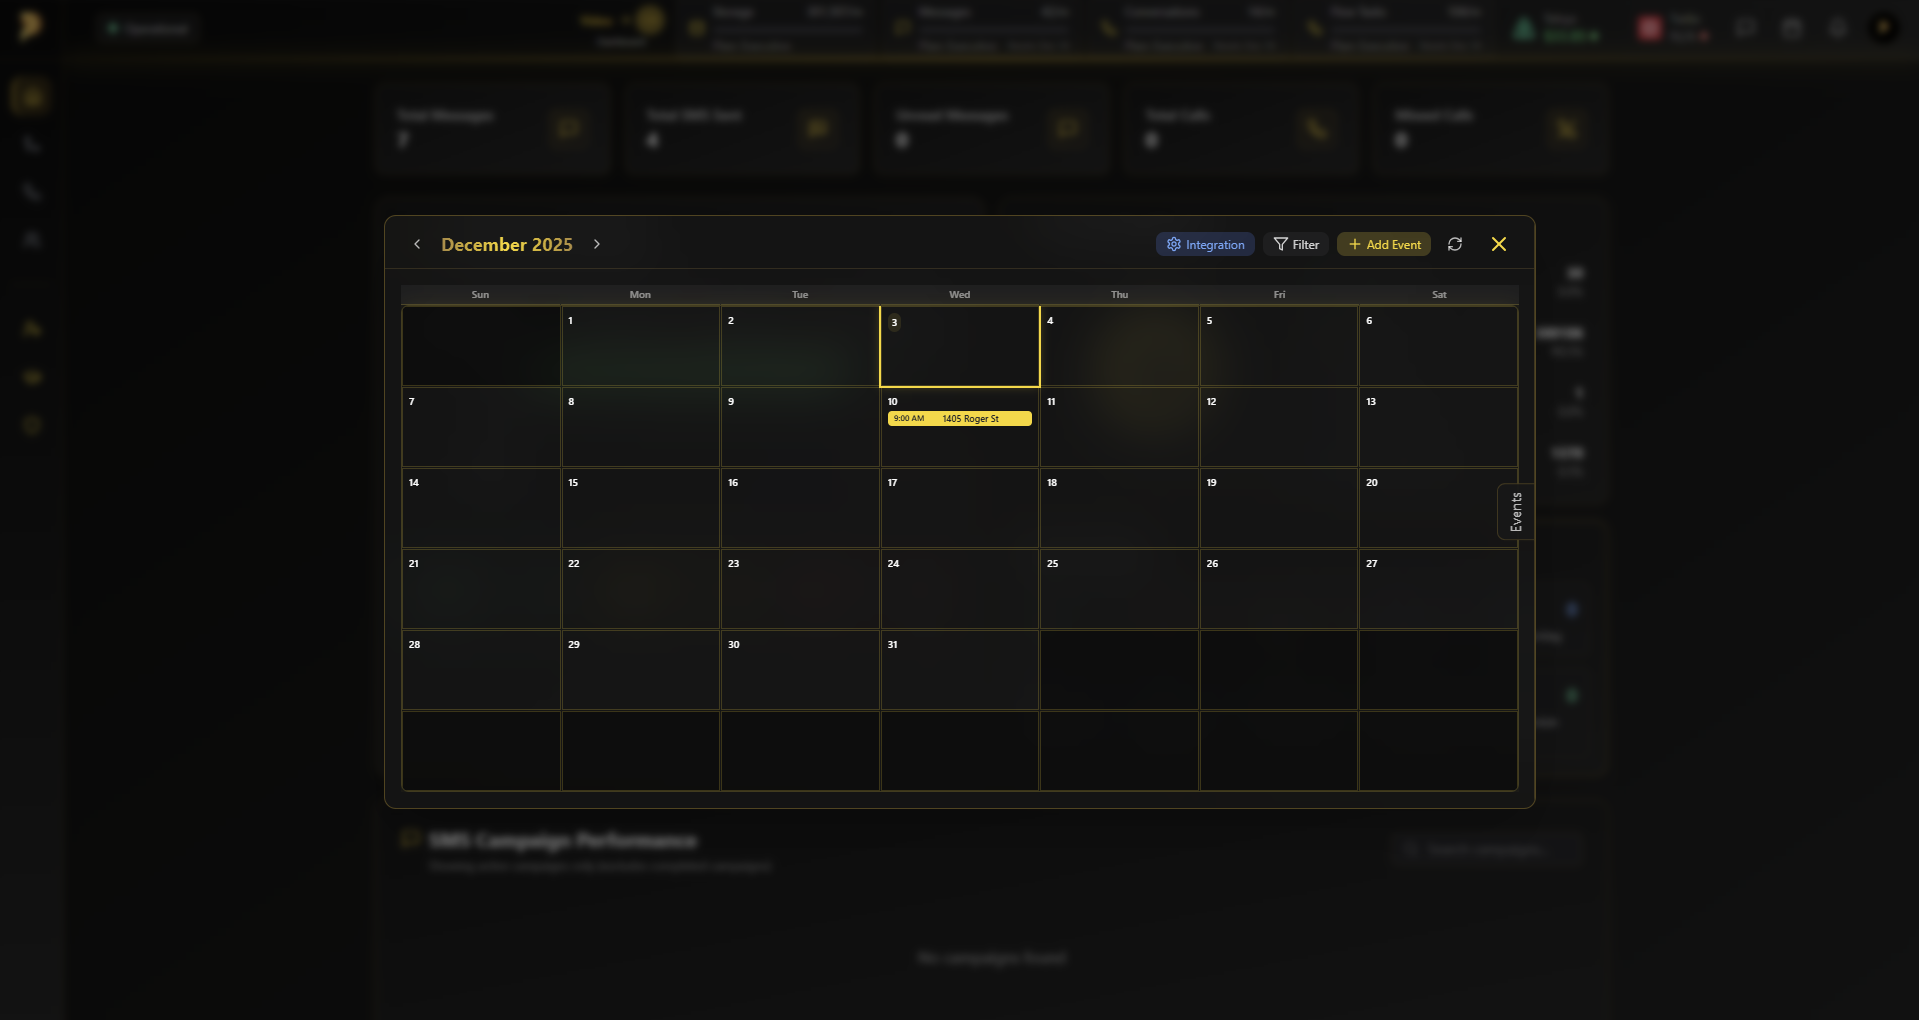Viewport: 1919px width, 1020px height.
Task: Open calendar Integration settings
Action: [1205, 244]
